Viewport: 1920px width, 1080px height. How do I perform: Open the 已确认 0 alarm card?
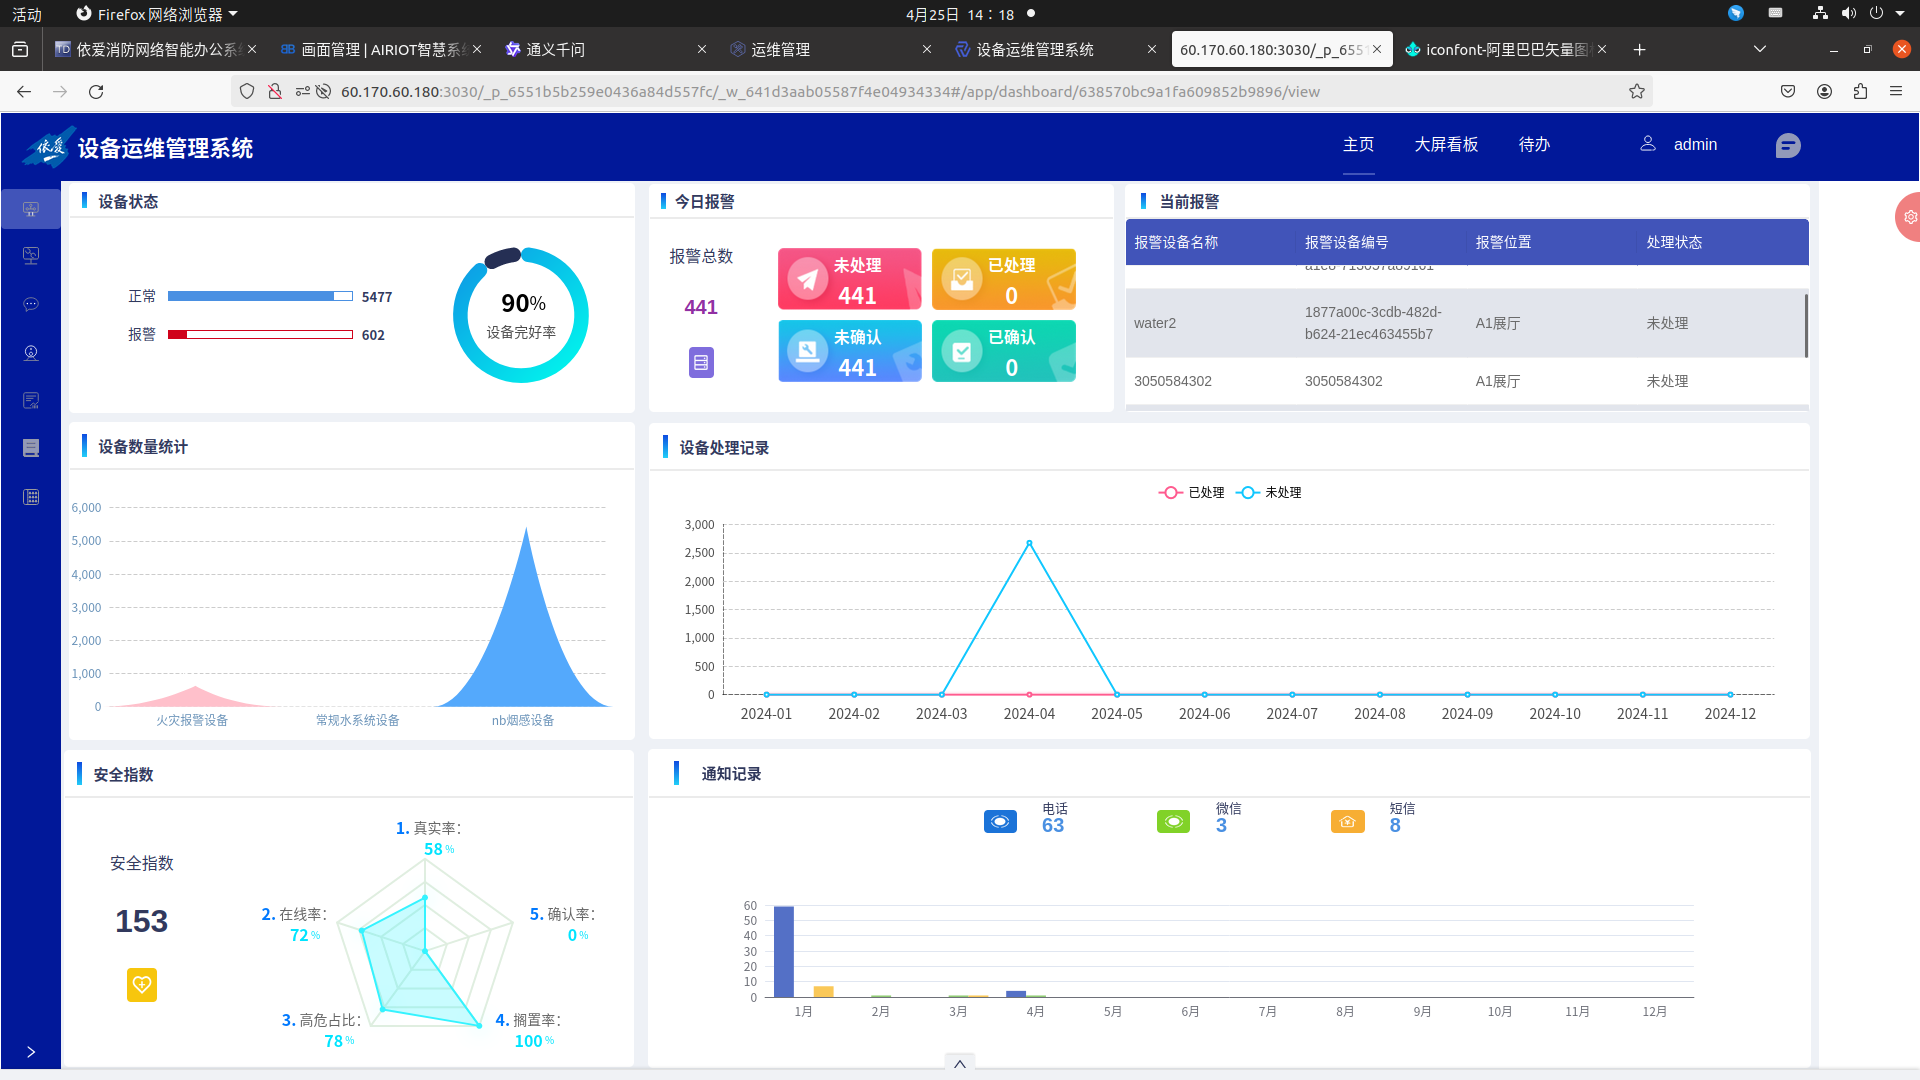pyautogui.click(x=1004, y=351)
